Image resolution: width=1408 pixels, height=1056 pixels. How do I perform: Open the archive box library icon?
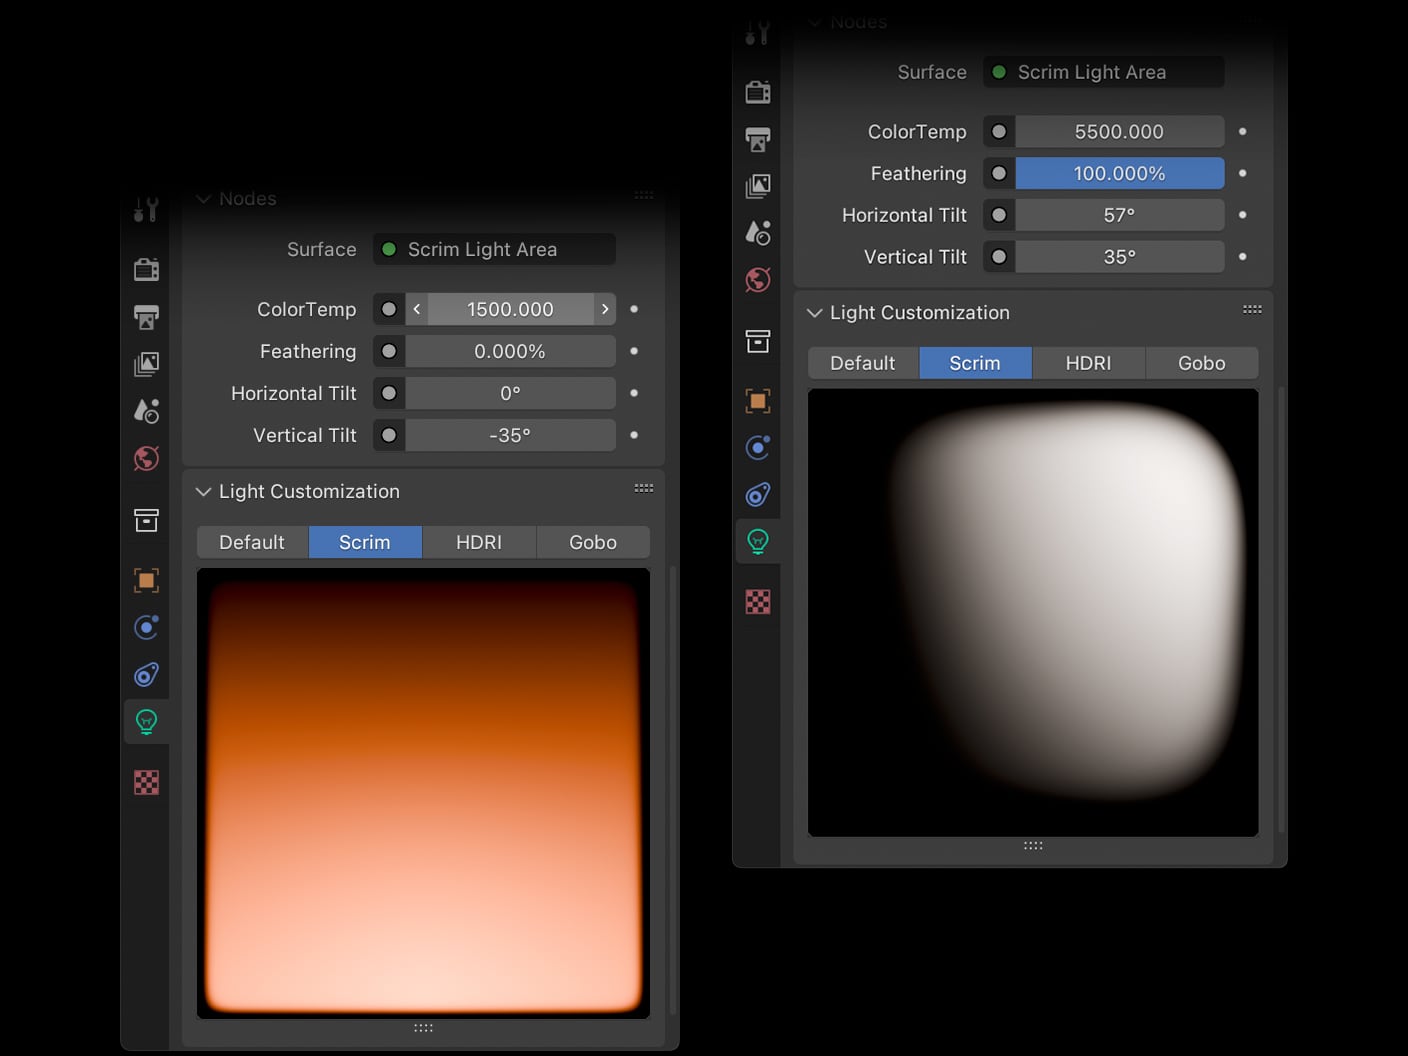[147, 520]
